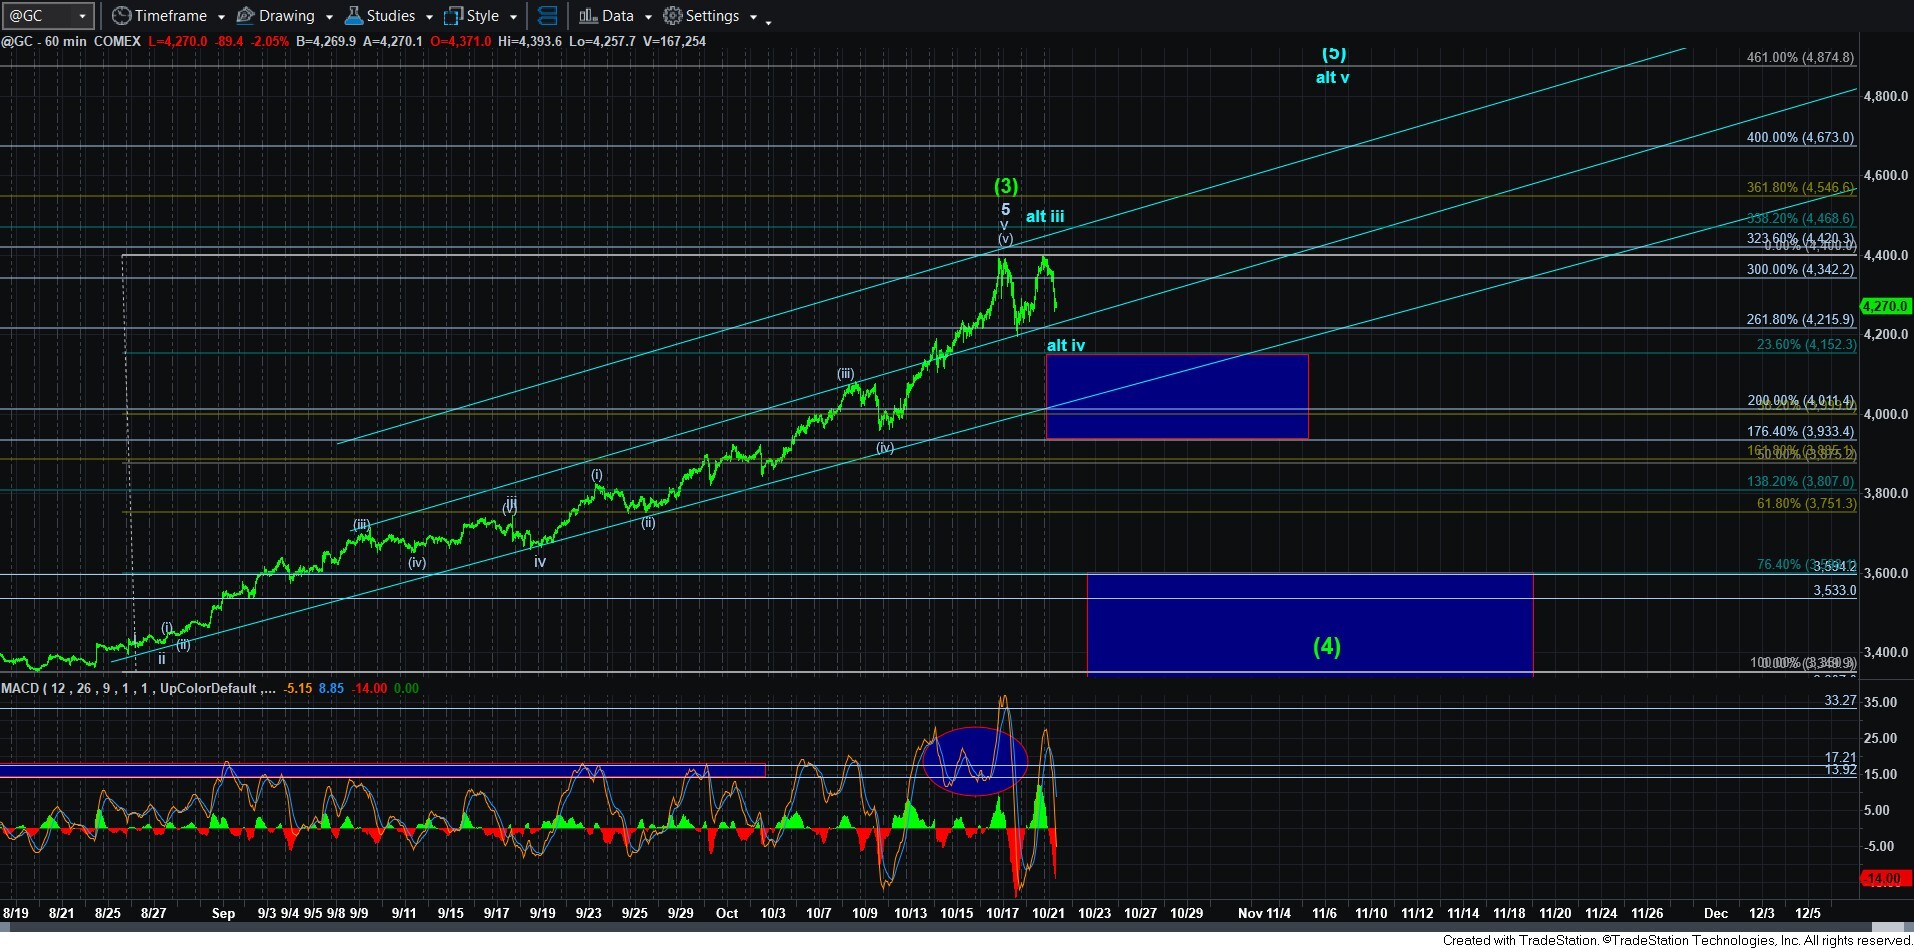Expand the dropdown arrow beside Drawing
The width and height of the screenshot is (1914, 948).
click(x=329, y=17)
